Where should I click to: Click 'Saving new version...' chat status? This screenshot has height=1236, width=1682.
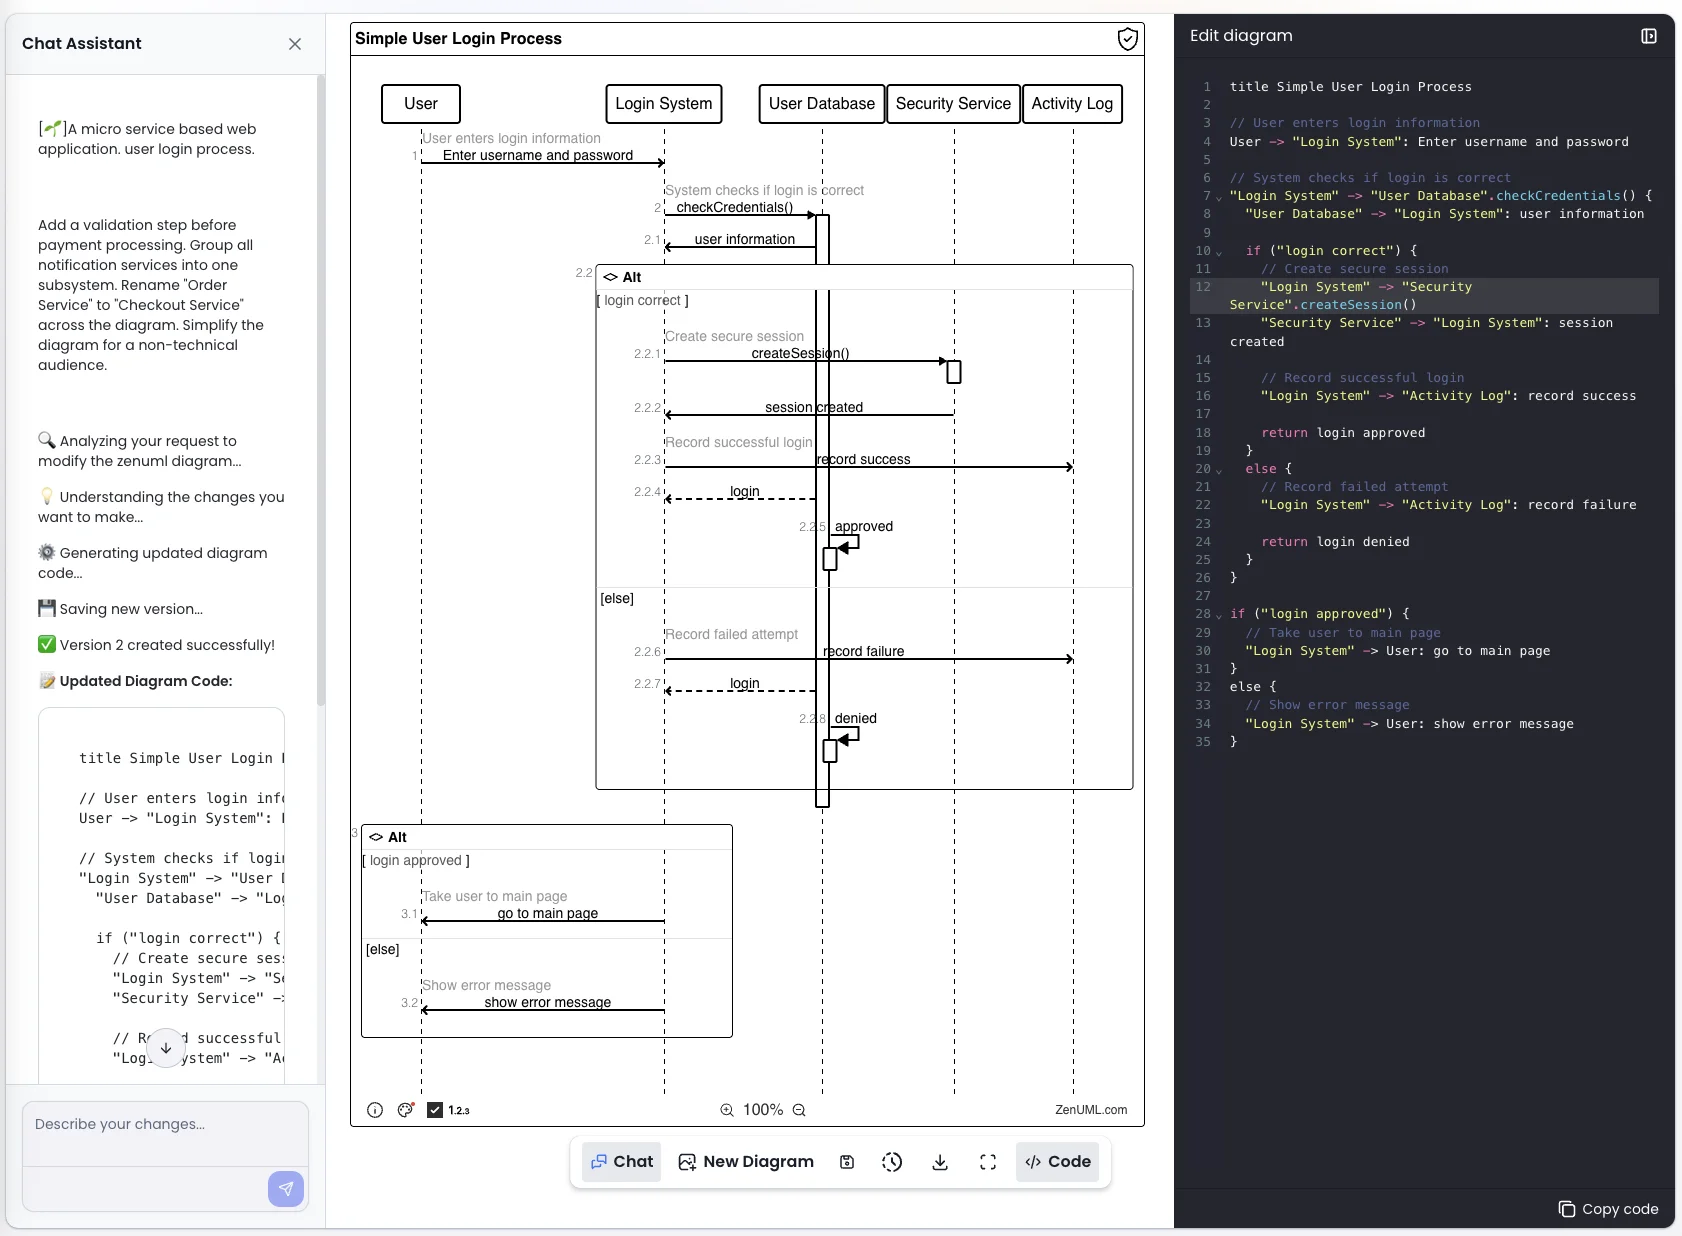point(121,609)
